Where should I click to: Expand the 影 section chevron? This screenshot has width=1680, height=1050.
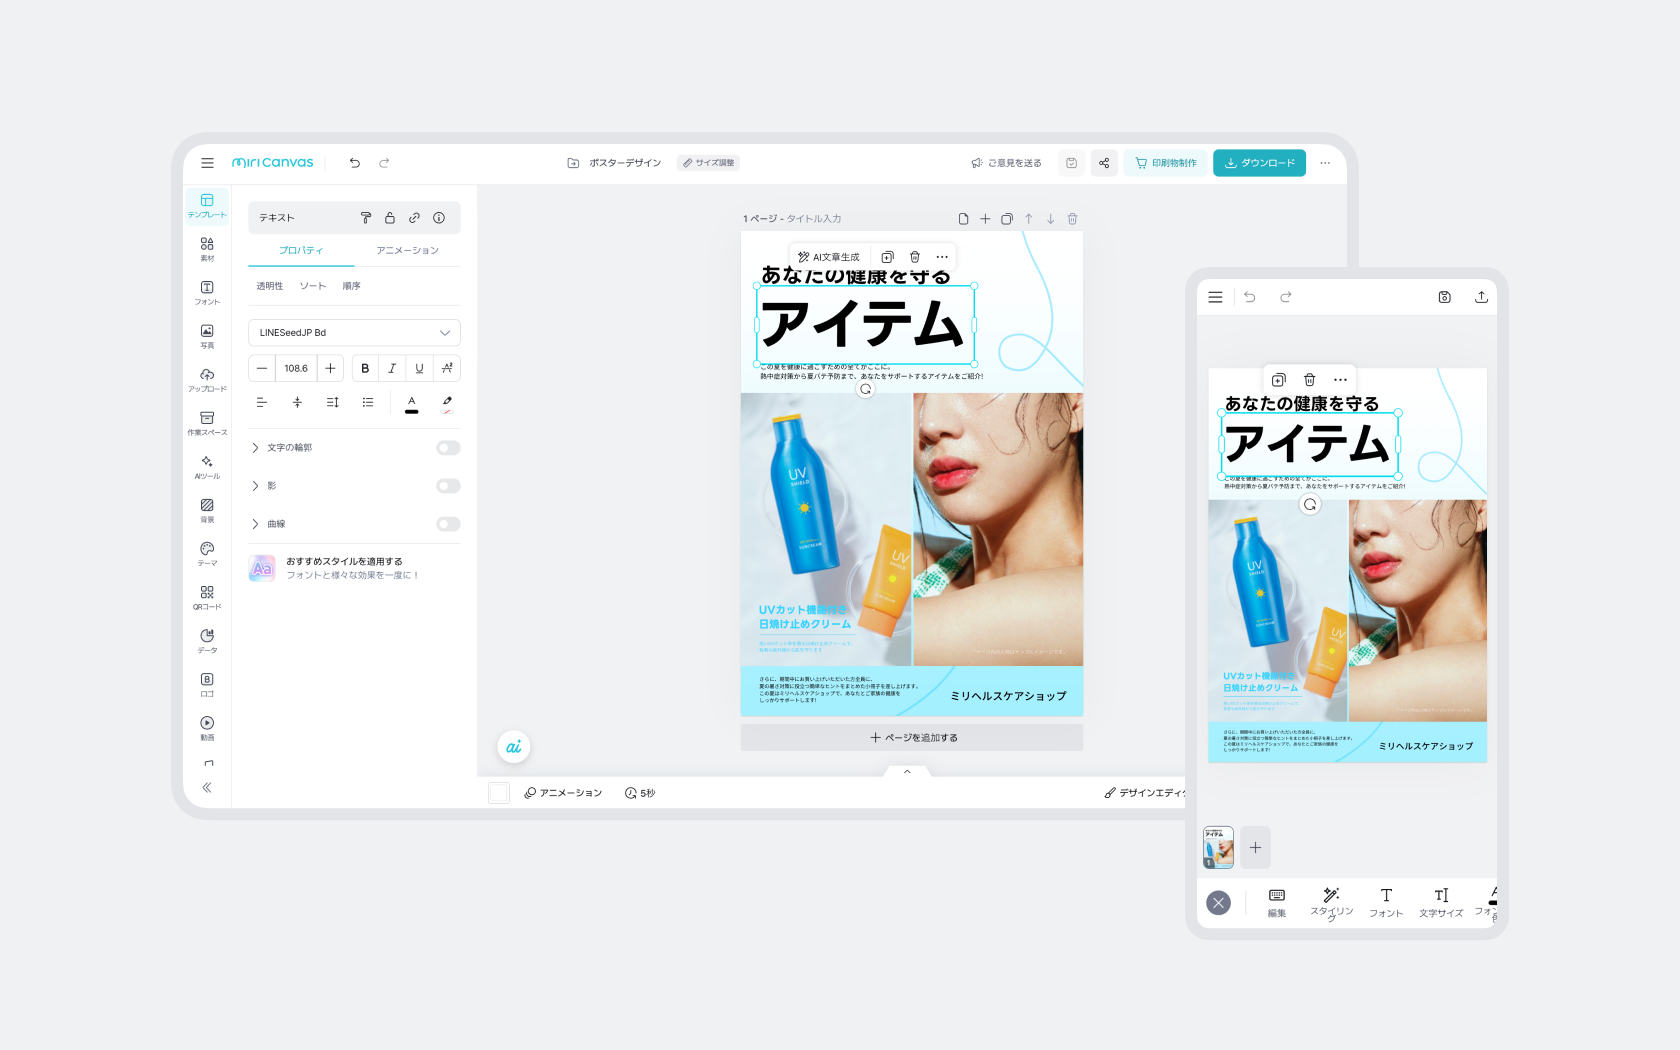pos(255,486)
